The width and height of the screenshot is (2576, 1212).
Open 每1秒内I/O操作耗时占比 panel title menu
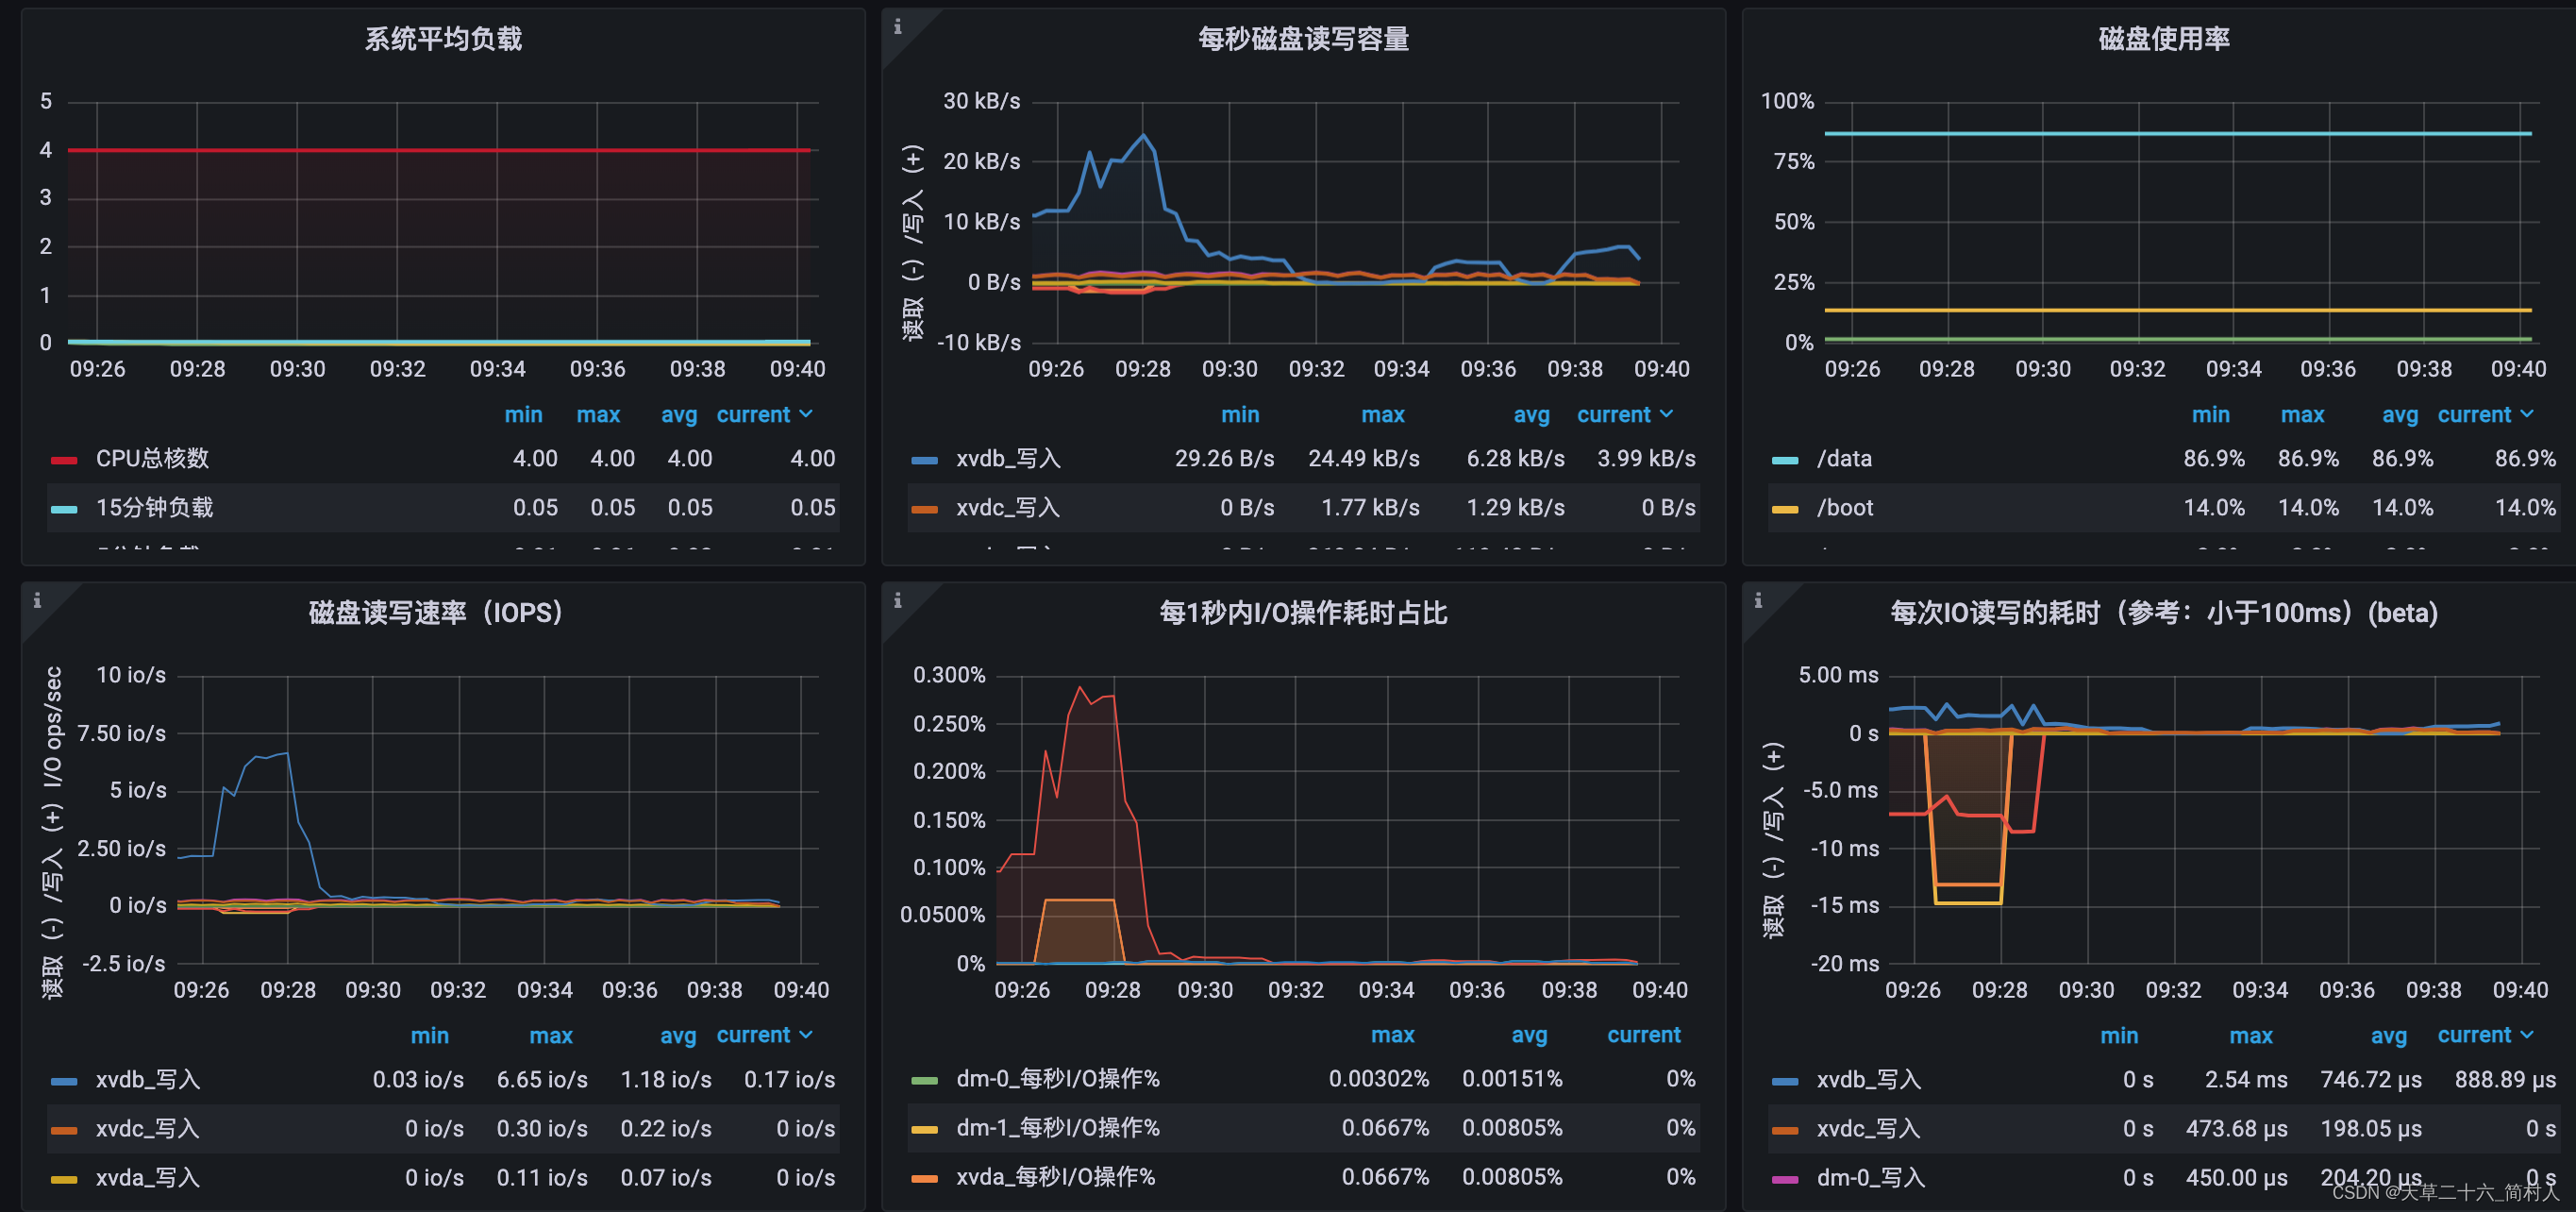click(x=1303, y=612)
